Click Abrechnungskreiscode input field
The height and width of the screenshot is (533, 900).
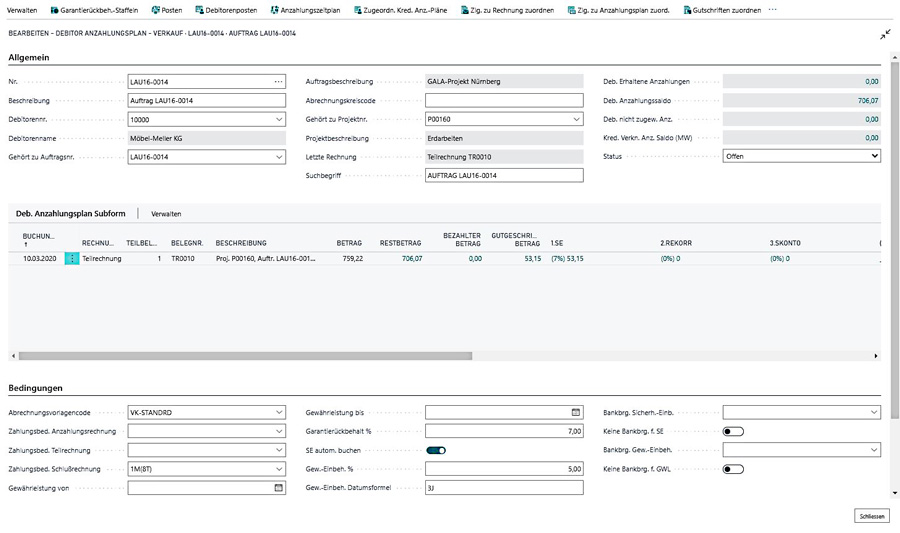pyautogui.click(x=504, y=100)
